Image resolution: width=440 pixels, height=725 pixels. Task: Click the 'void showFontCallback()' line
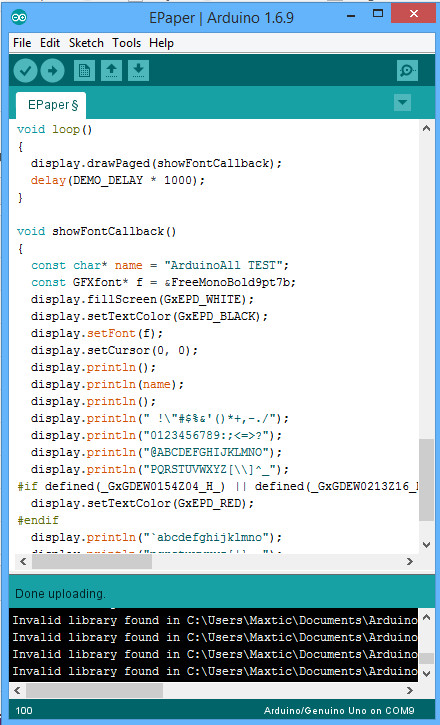97,231
